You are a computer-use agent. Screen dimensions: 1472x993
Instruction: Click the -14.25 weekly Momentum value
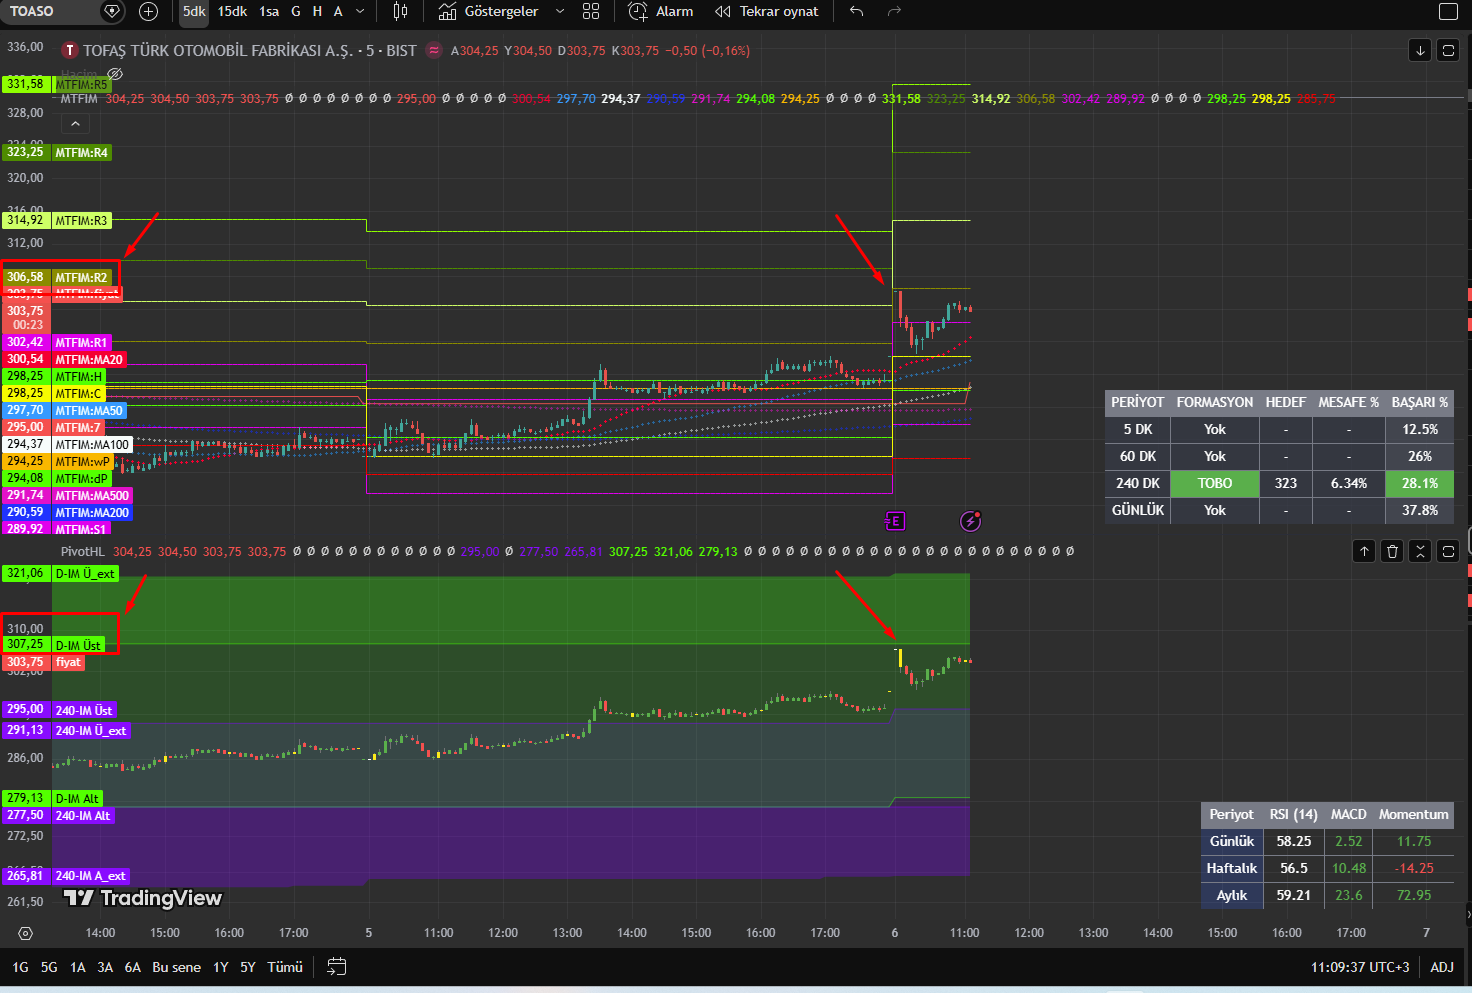click(1414, 868)
